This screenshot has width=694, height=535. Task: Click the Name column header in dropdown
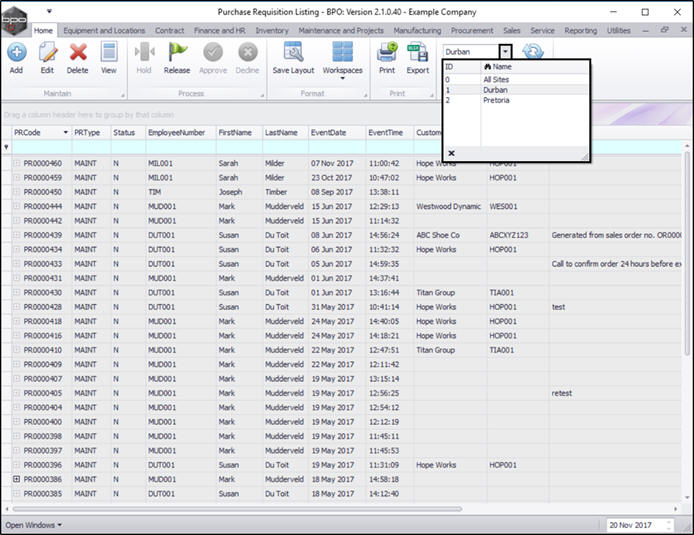pos(535,67)
